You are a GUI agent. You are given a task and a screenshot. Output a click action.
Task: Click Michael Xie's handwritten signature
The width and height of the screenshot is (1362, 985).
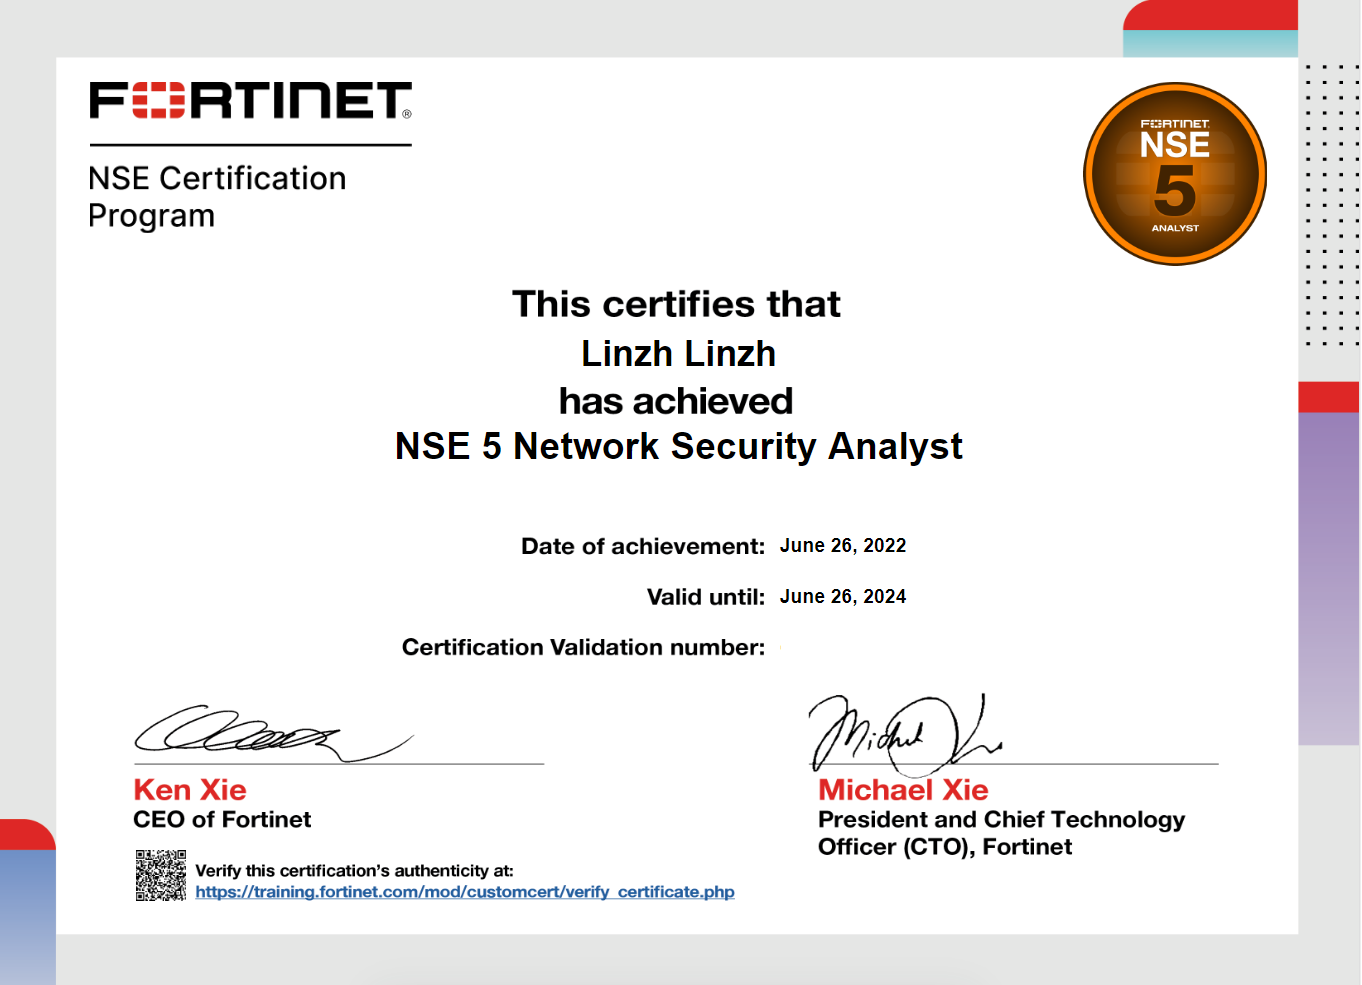click(x=904, y=735)
